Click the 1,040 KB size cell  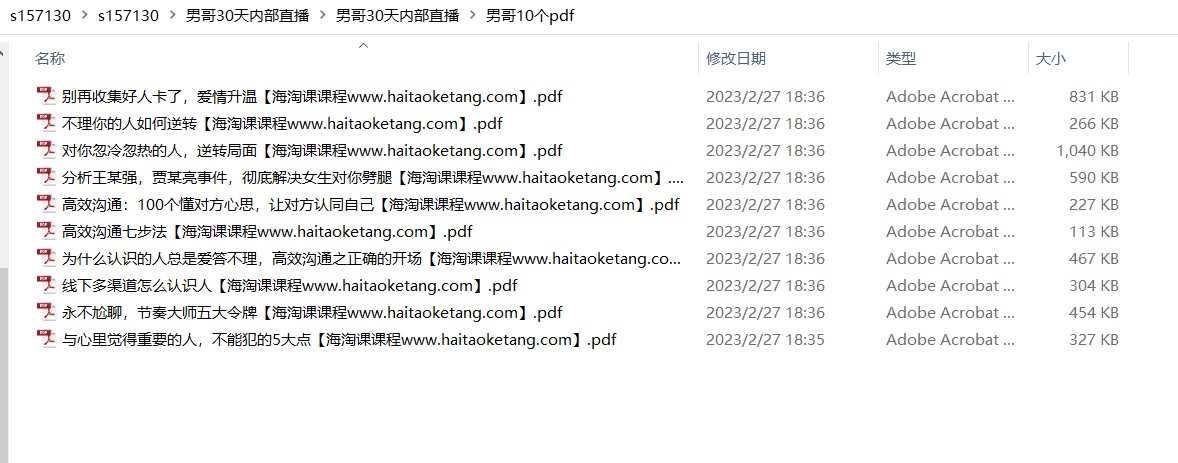point(1087,150)
